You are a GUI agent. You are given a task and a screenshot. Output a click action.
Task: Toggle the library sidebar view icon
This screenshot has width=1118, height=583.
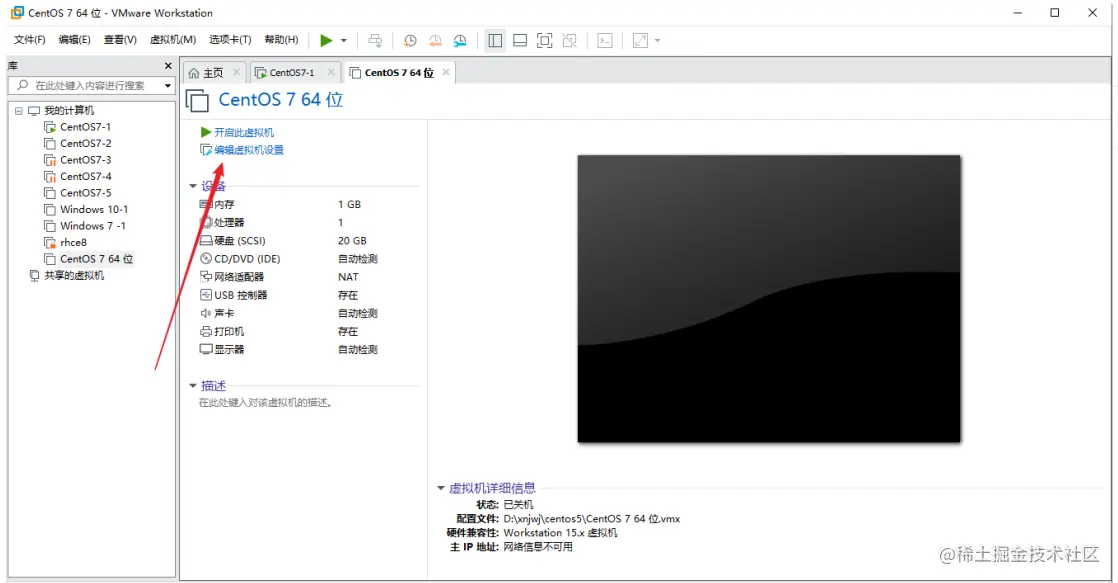pos(495,41)
